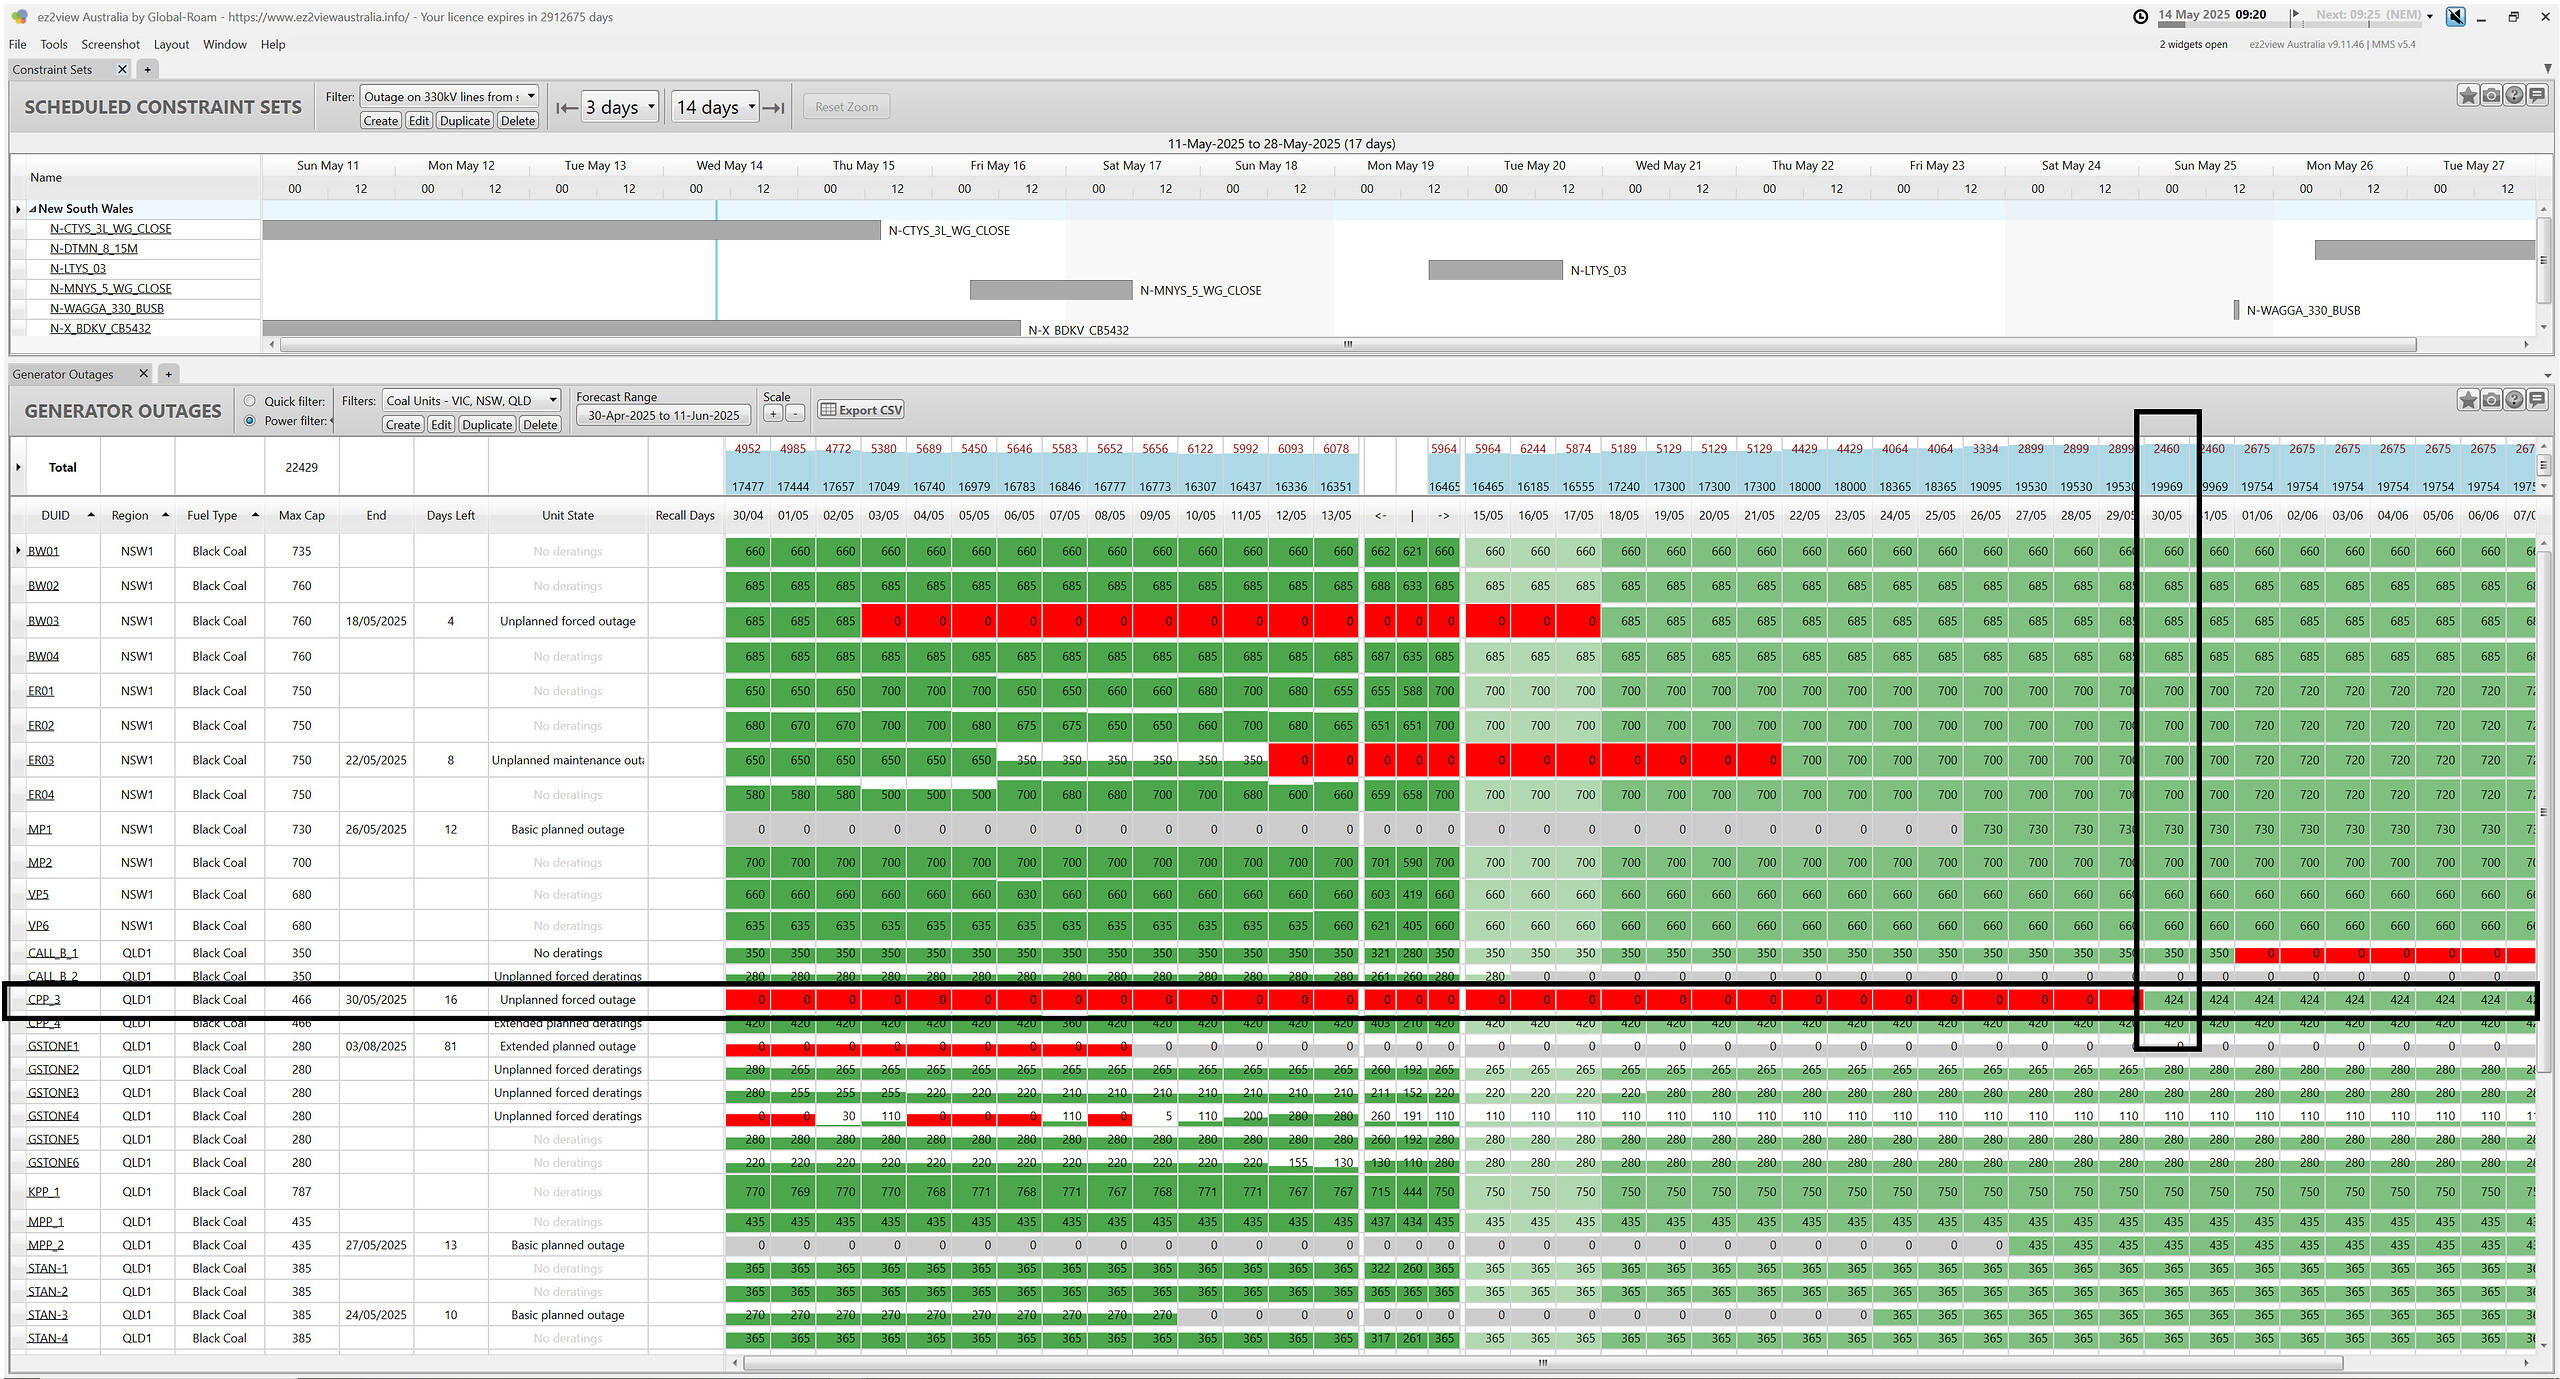Open the N-CTYS_3L_WG_CLOSE constraint link
2560x1379 pixels.
110,229
